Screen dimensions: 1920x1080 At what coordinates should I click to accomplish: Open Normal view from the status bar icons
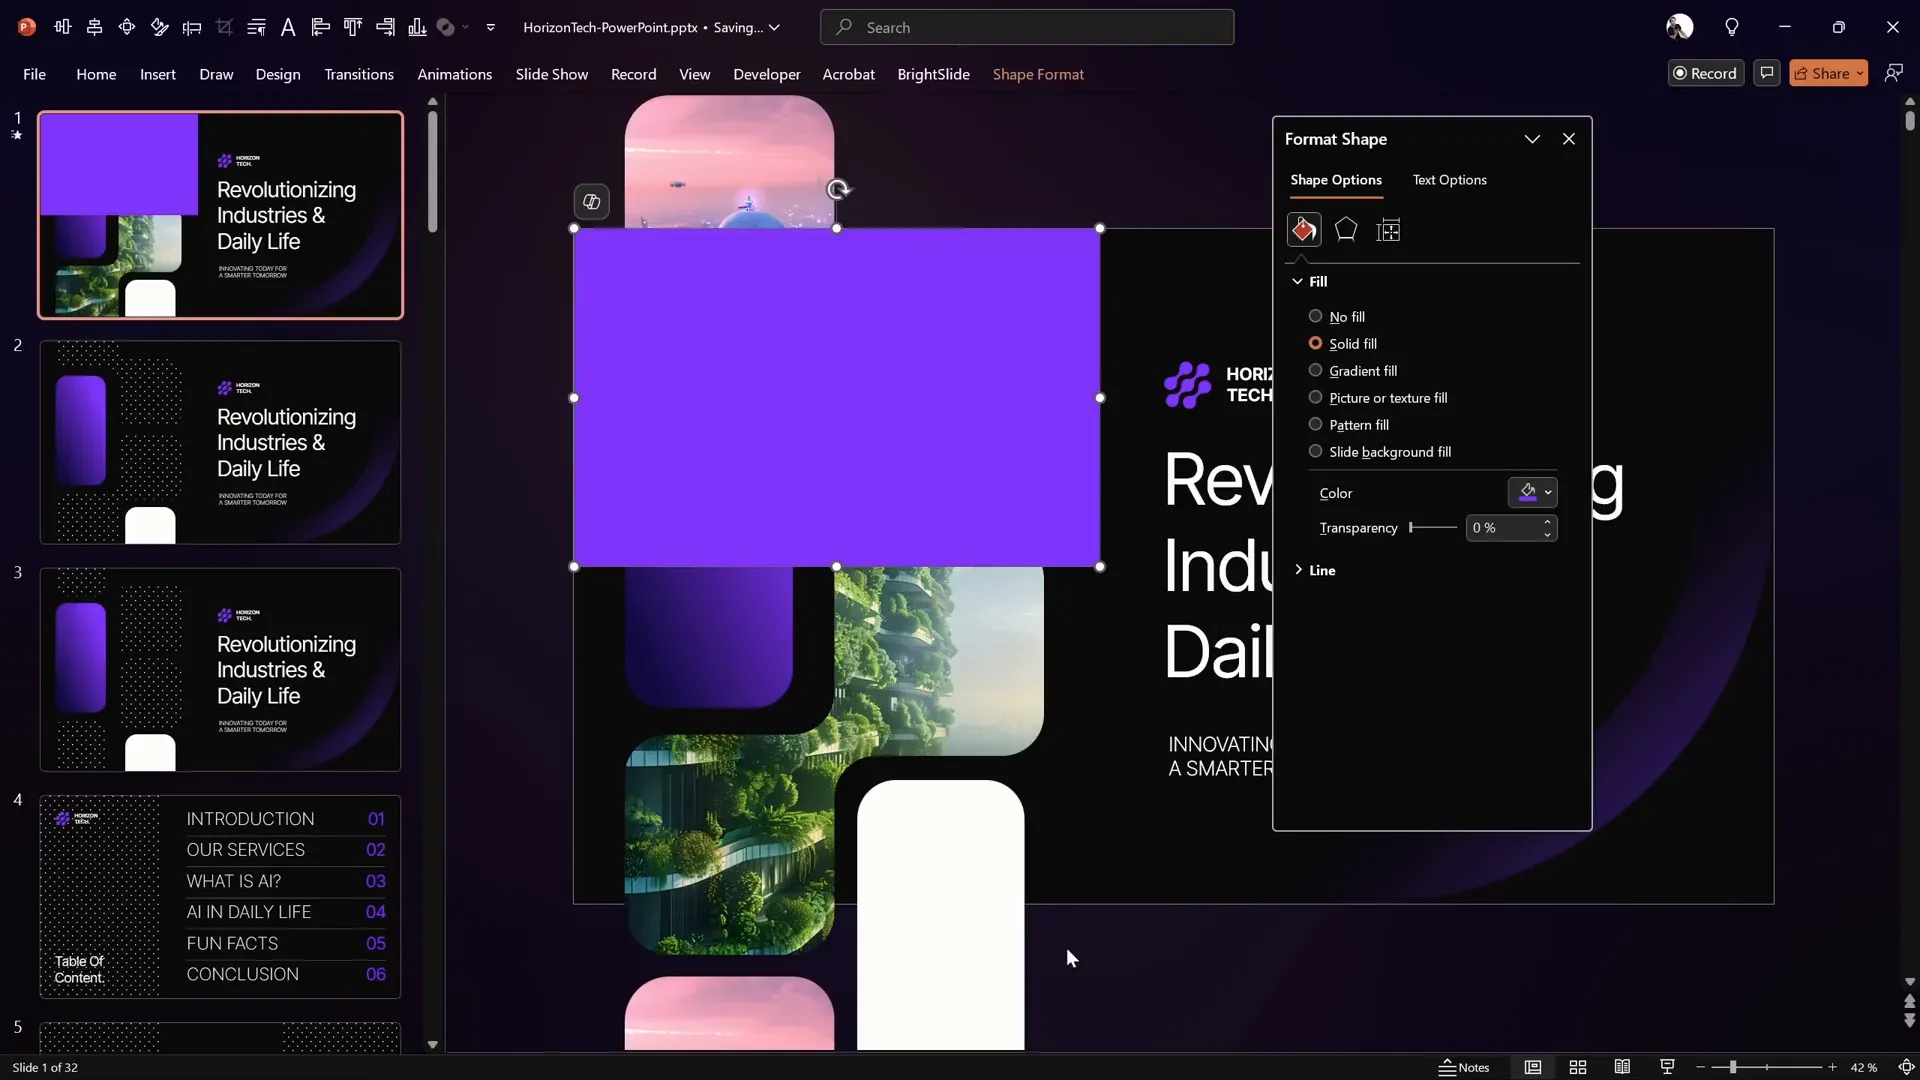pos(1533,1067)
